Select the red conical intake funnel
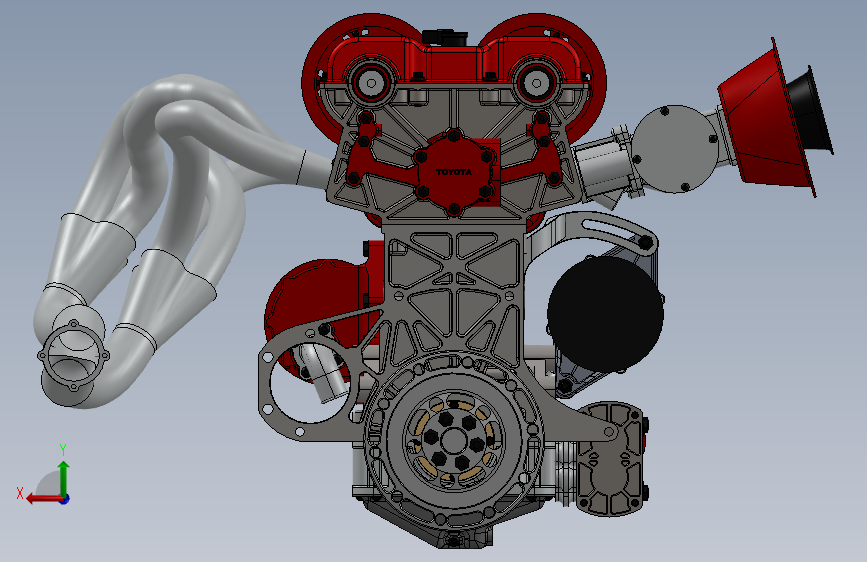This screenshot has height=562, width=867. pyautogui.click(x=765, y=118)
